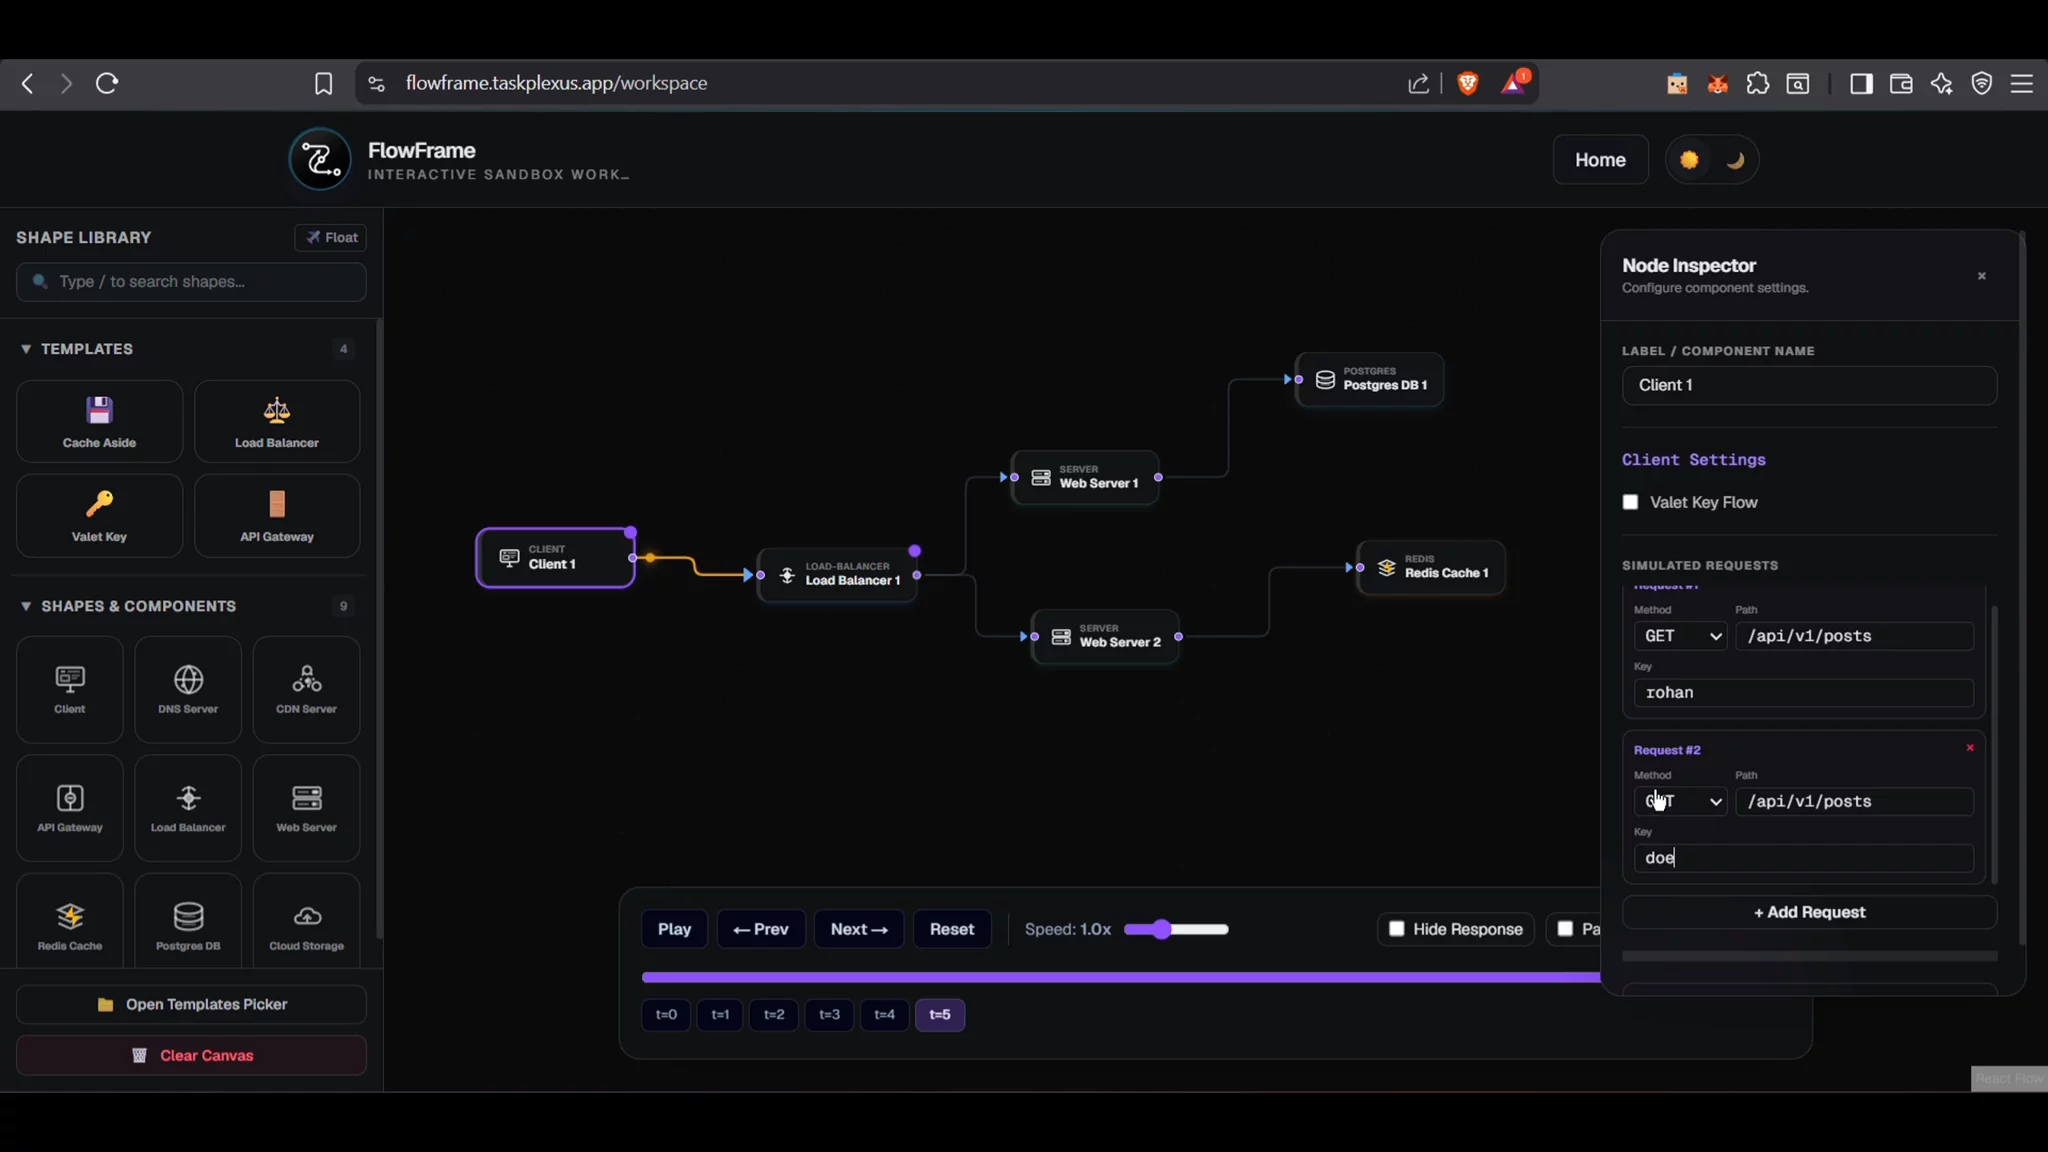Image resolution: width=2048 pixels, height=1152 pixels.
Task: Click the FlowFrame logo
Action: pyautogui.click(x=320, y=159)
